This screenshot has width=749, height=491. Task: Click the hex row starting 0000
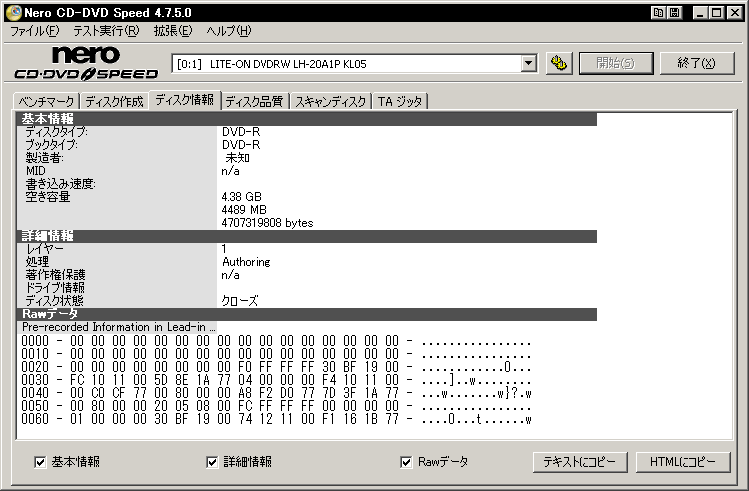tap(276, 341)
